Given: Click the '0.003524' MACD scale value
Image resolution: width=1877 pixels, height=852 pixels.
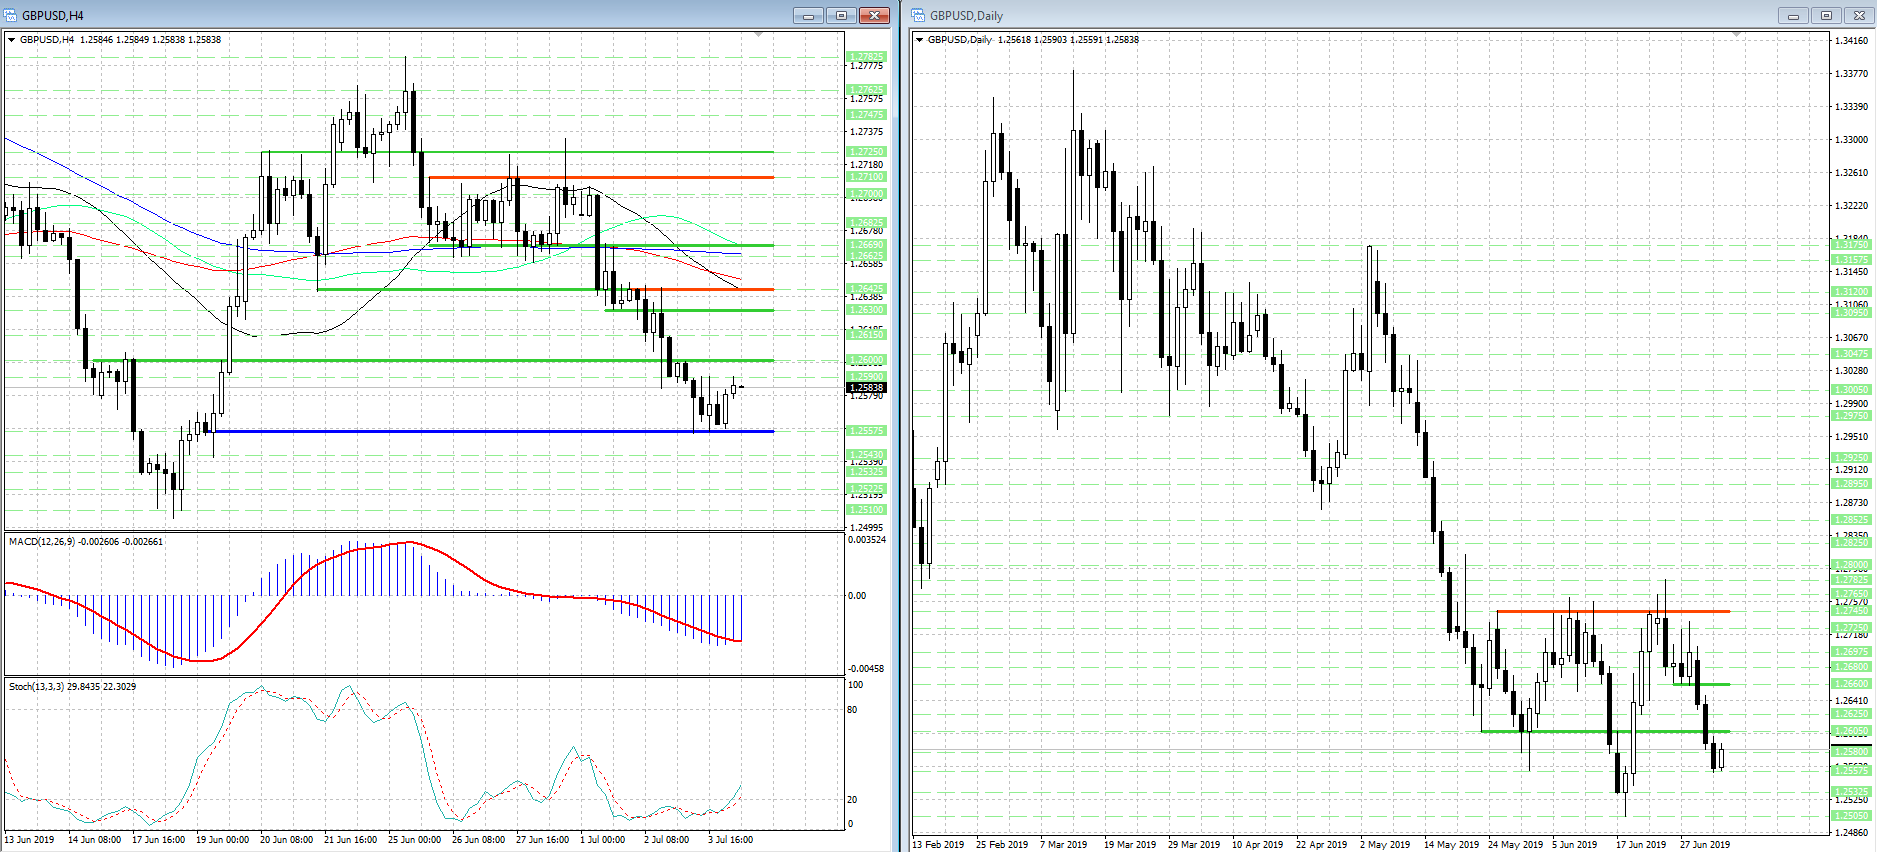Looking at the screenshot, I should click(867, 540).
